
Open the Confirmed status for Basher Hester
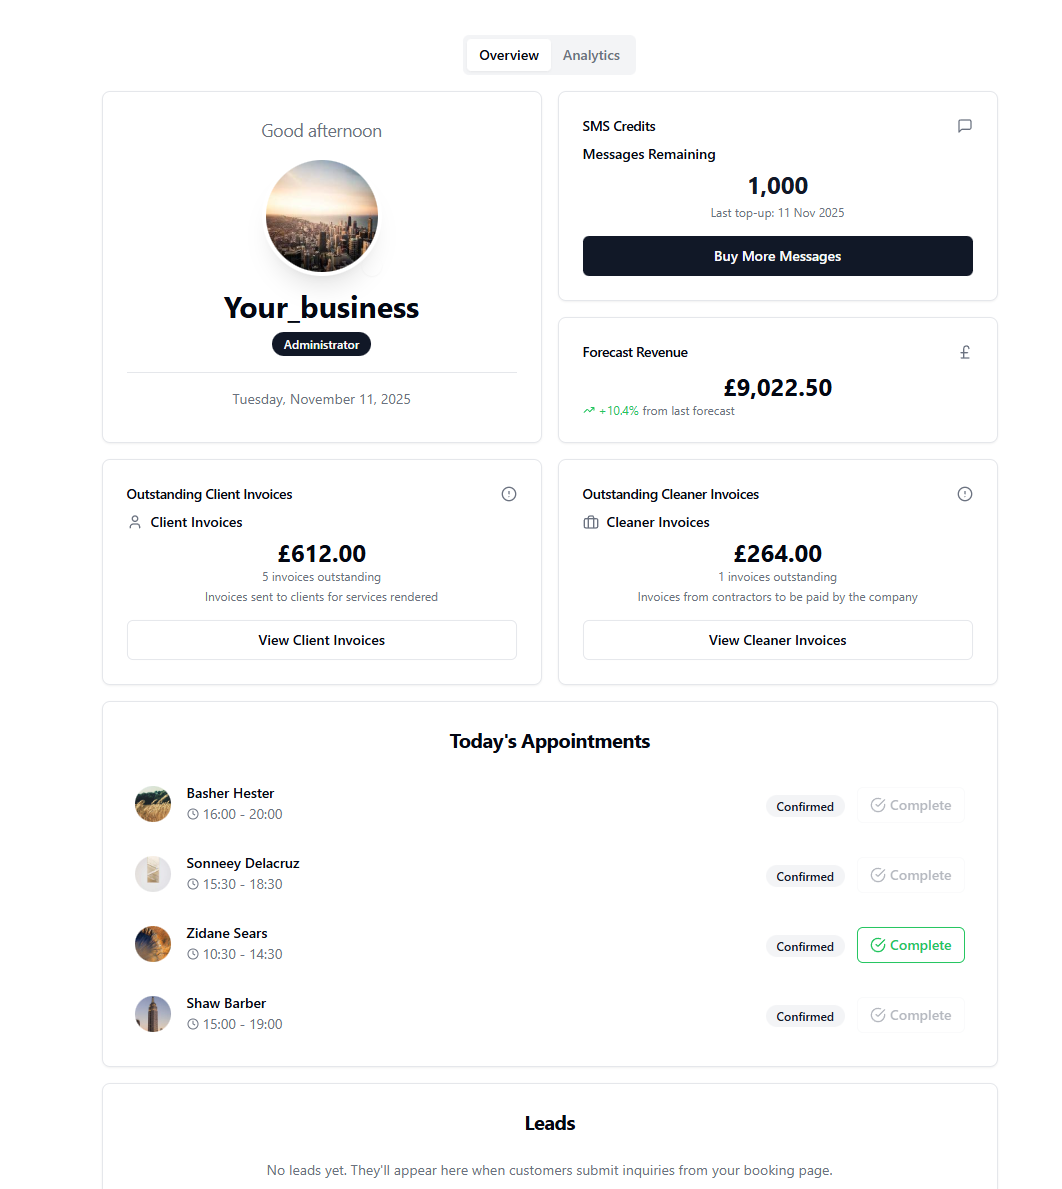tap(805, 806)
